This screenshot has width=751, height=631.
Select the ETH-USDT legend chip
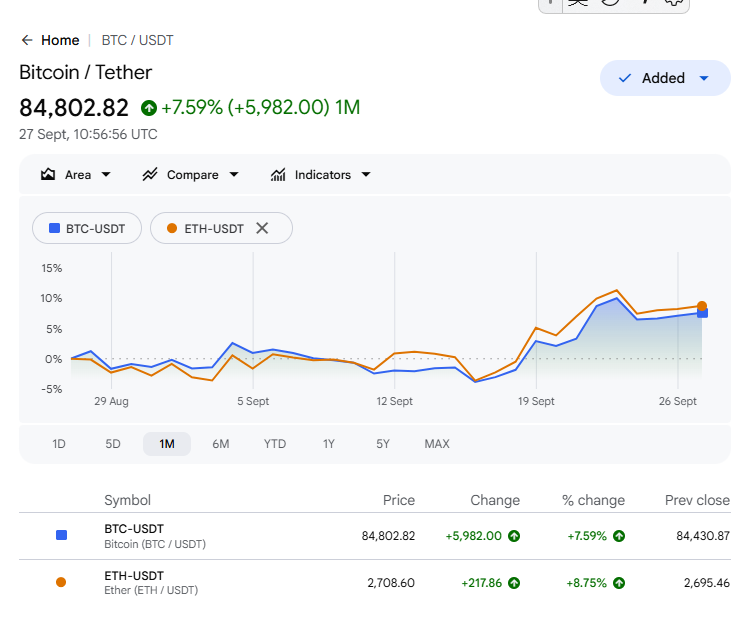[221, 228]
